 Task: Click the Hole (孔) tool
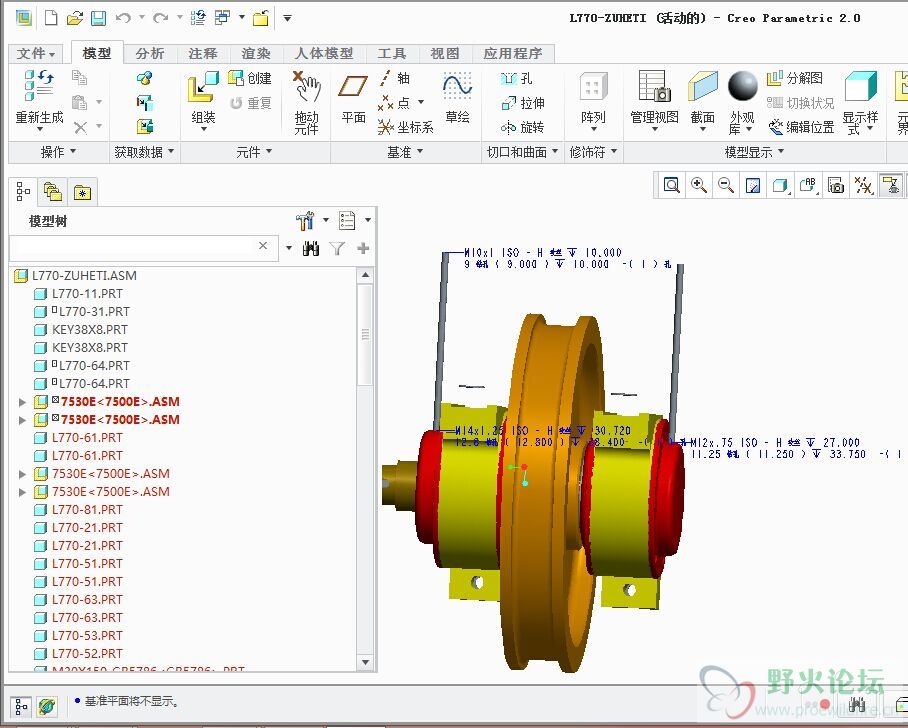pyautogui.click(x=516, y=78)
